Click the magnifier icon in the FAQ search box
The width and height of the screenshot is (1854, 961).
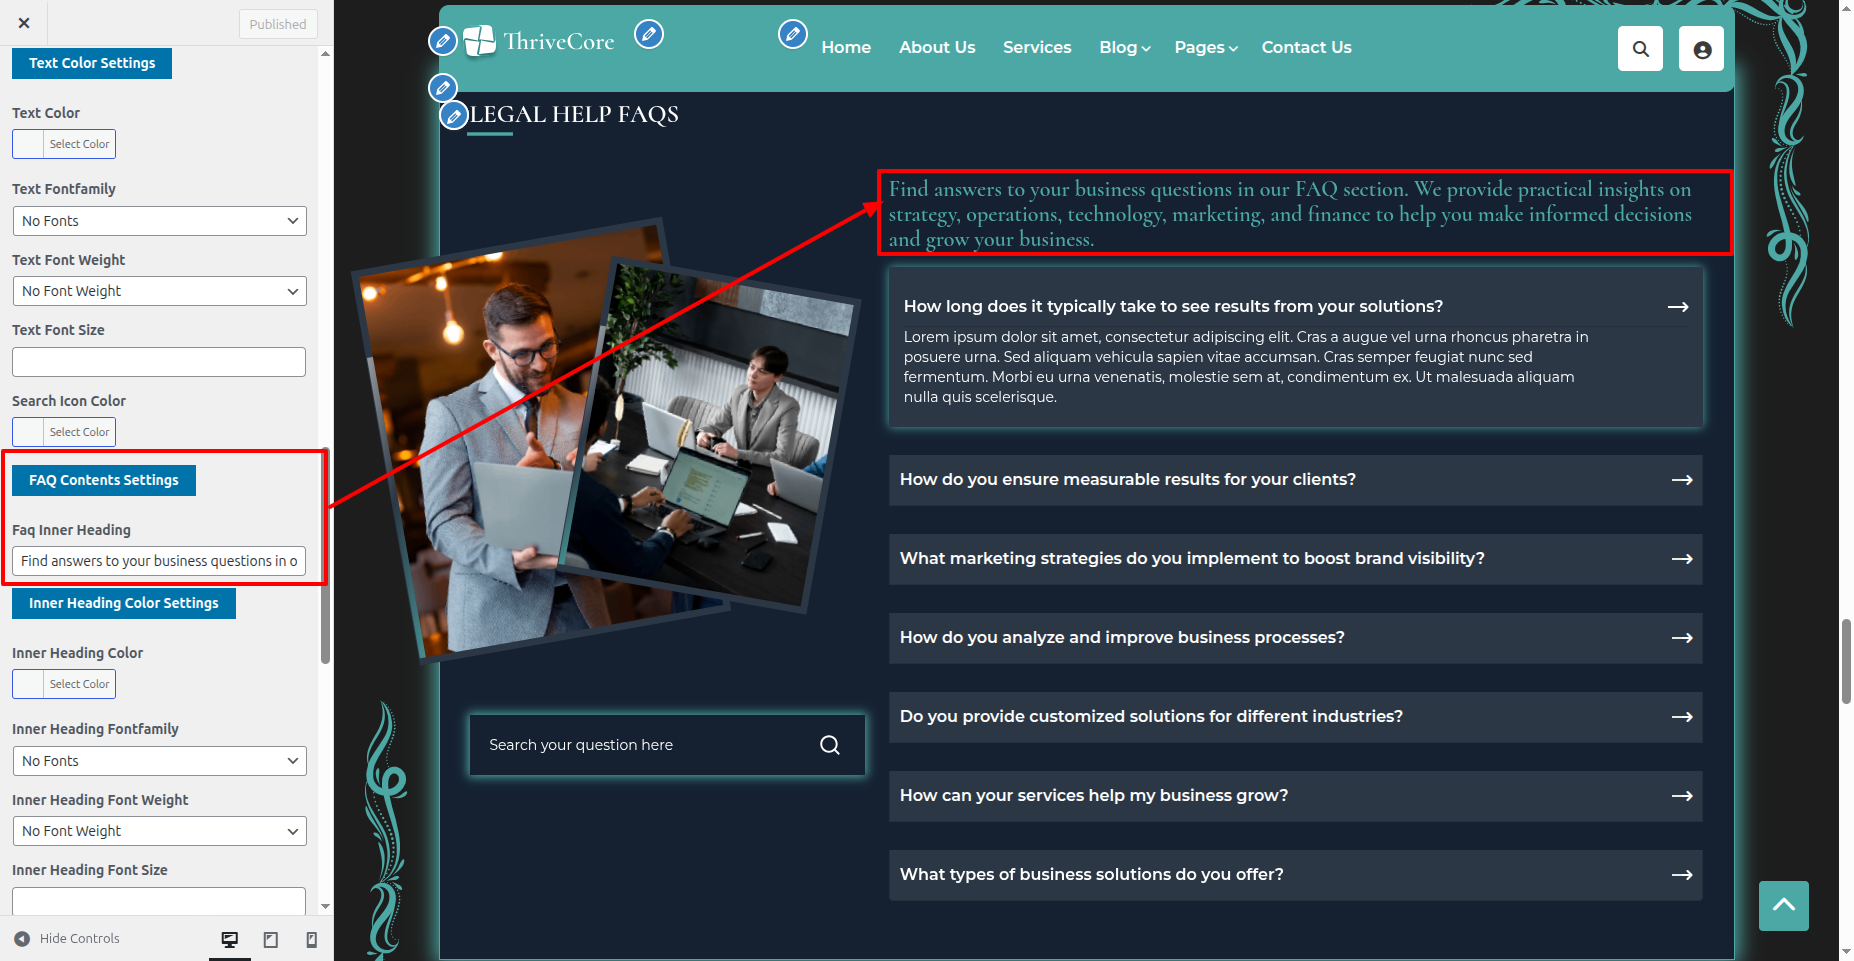pyautogui.click(x=829, y=745)
